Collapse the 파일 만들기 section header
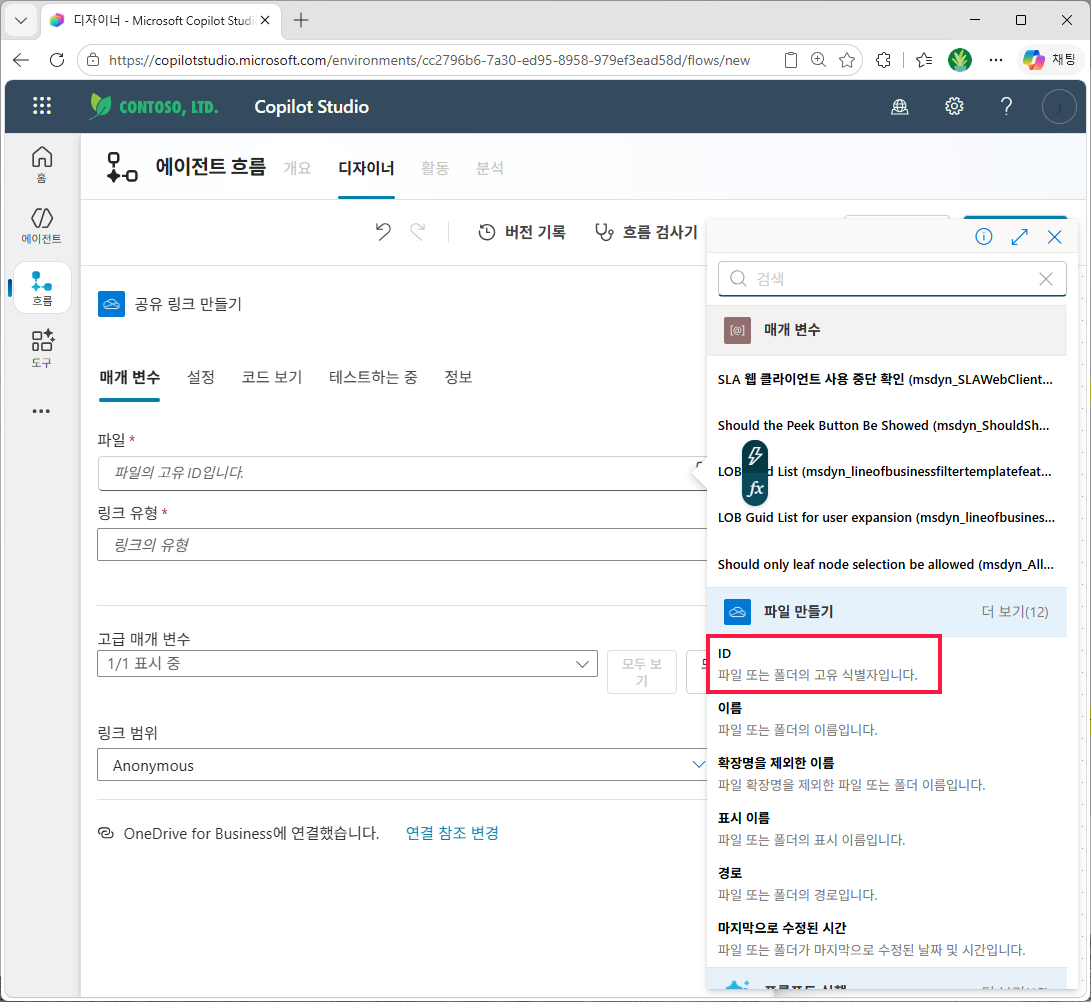The image size is (1091, 1002). pyautogui.click(x=886, y=612)
